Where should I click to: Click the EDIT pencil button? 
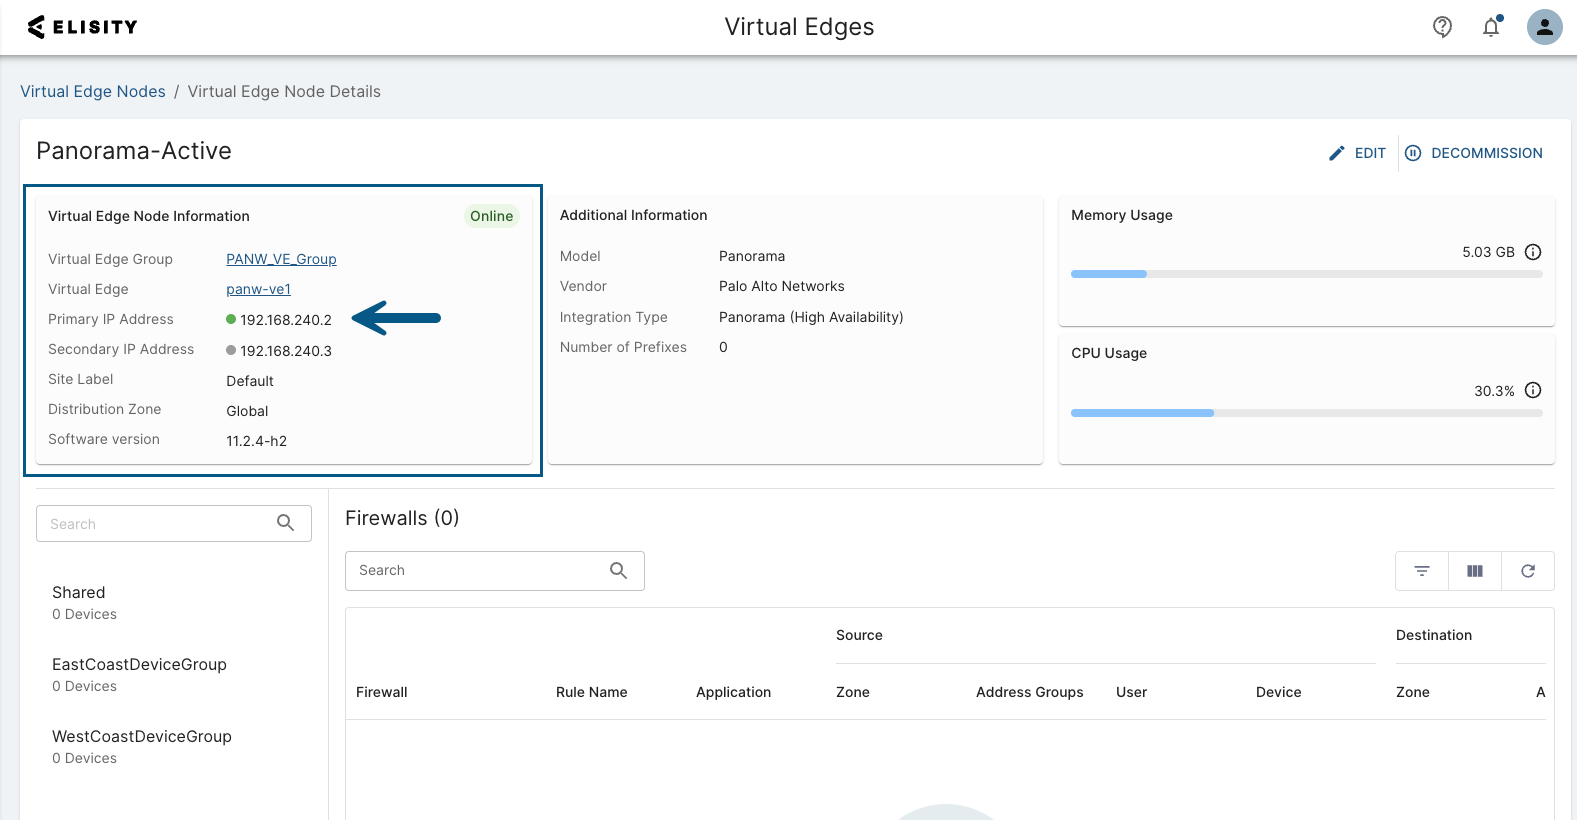click(x=1357, y=153)
